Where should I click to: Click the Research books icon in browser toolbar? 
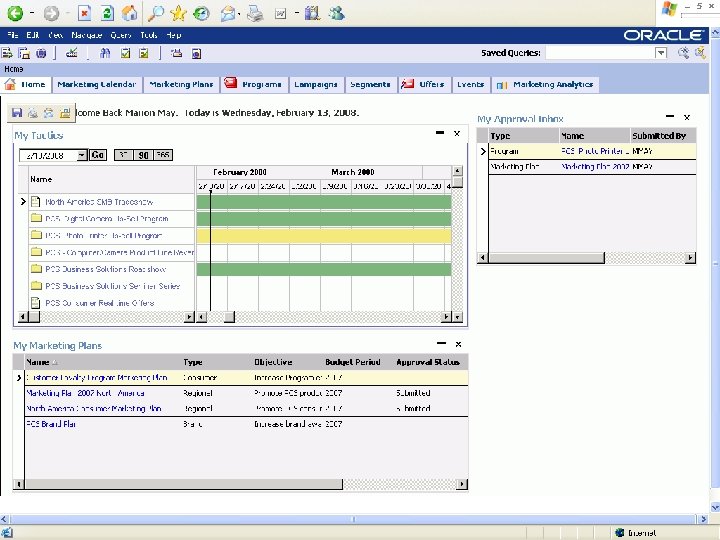(312, 13)
